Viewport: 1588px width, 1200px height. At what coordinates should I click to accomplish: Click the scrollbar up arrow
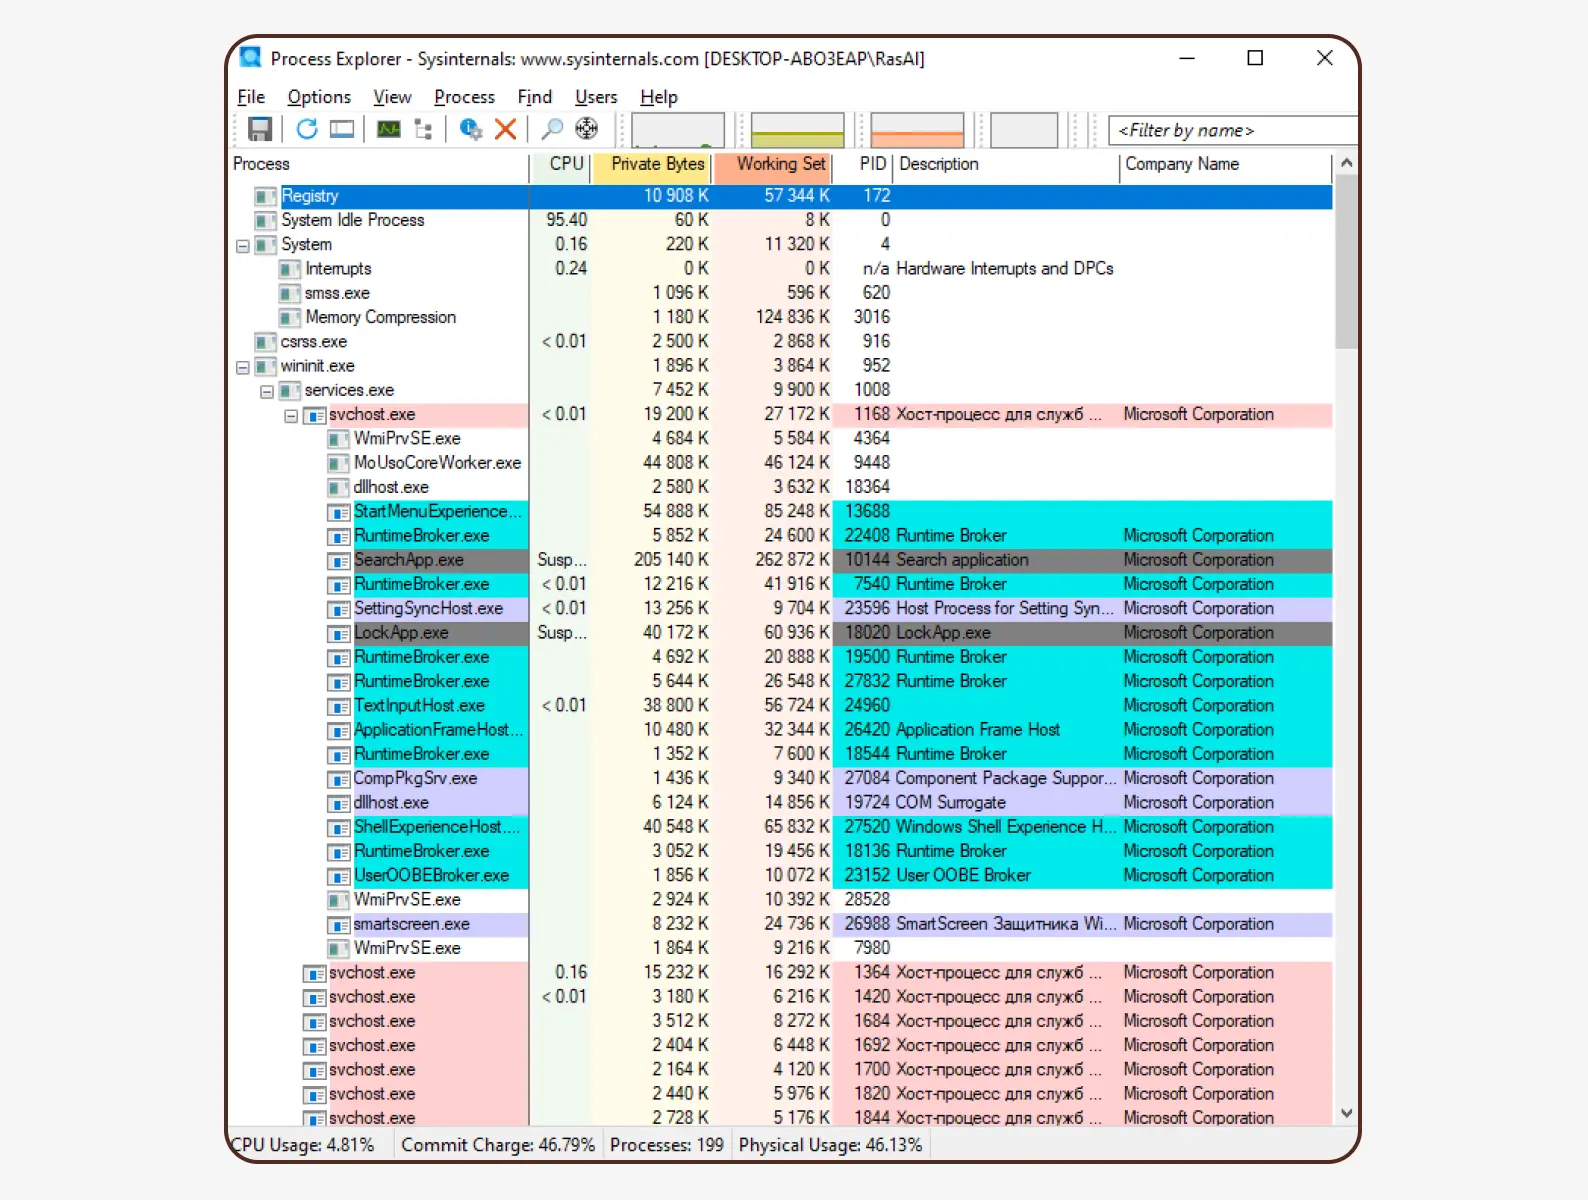click(x=1347, y=163)
